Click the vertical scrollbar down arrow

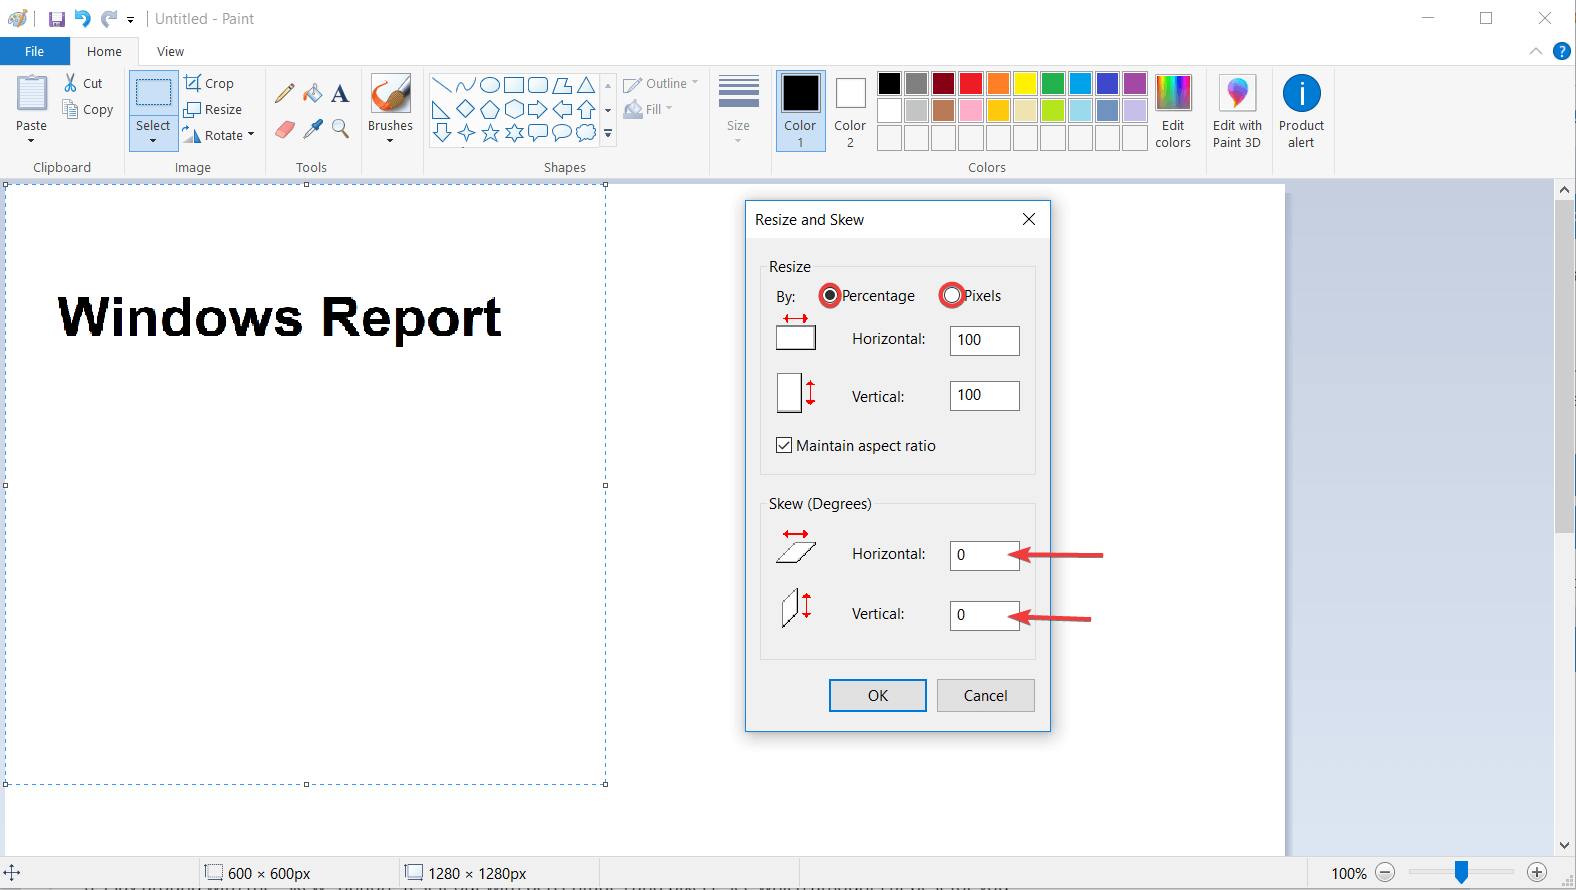point(1565,846)
